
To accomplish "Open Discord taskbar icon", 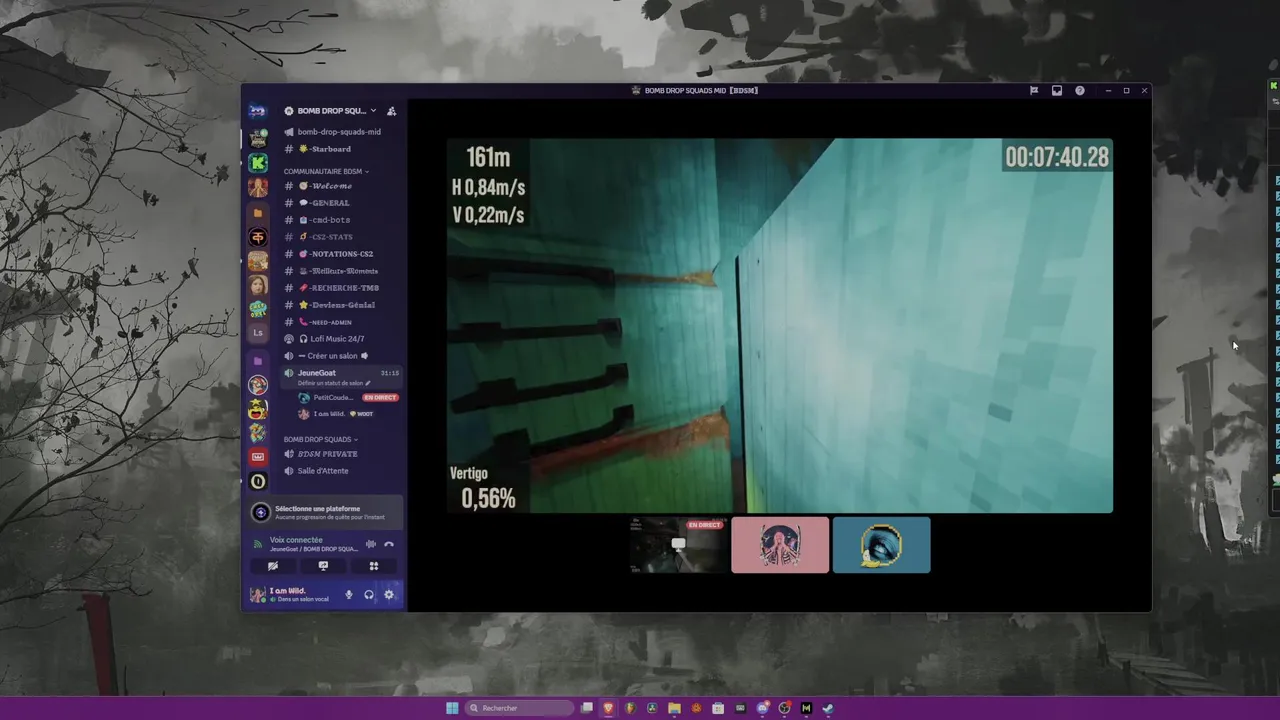I will coord(763,708).
